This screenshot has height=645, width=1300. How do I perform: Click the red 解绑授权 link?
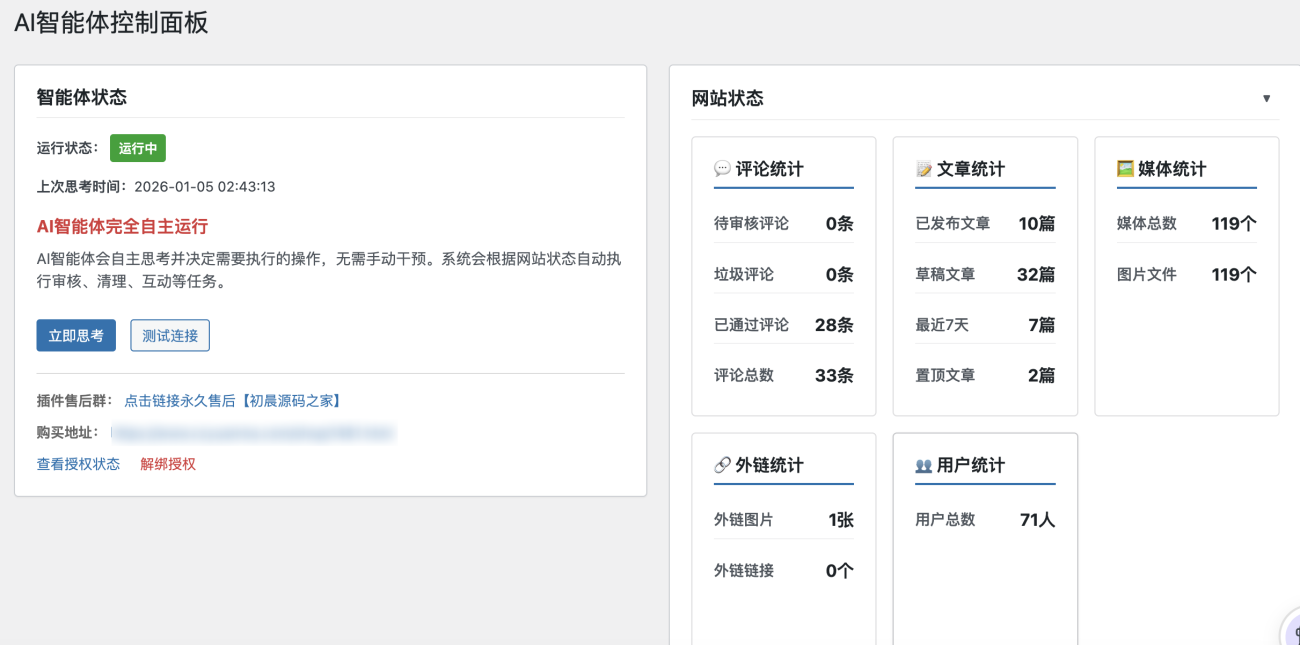click(168, 464)
